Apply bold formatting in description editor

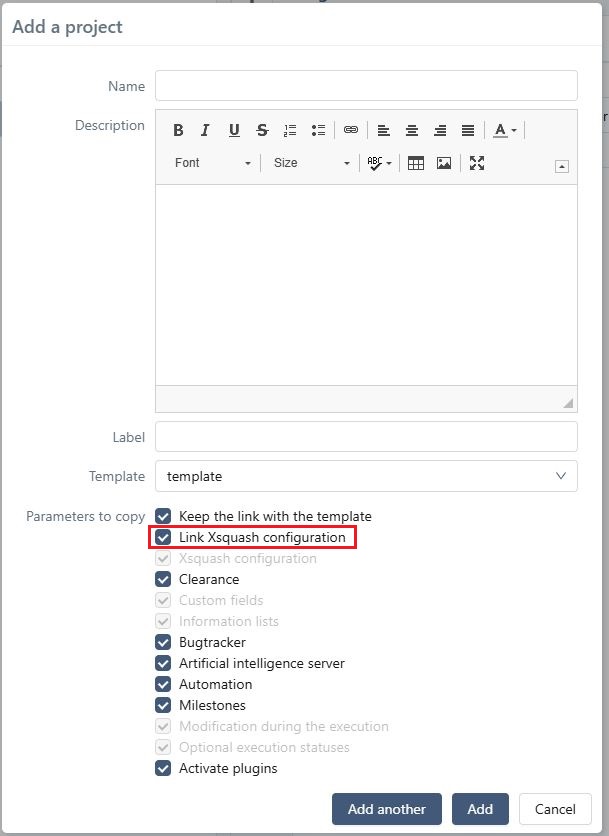click(x=178, y=130)
